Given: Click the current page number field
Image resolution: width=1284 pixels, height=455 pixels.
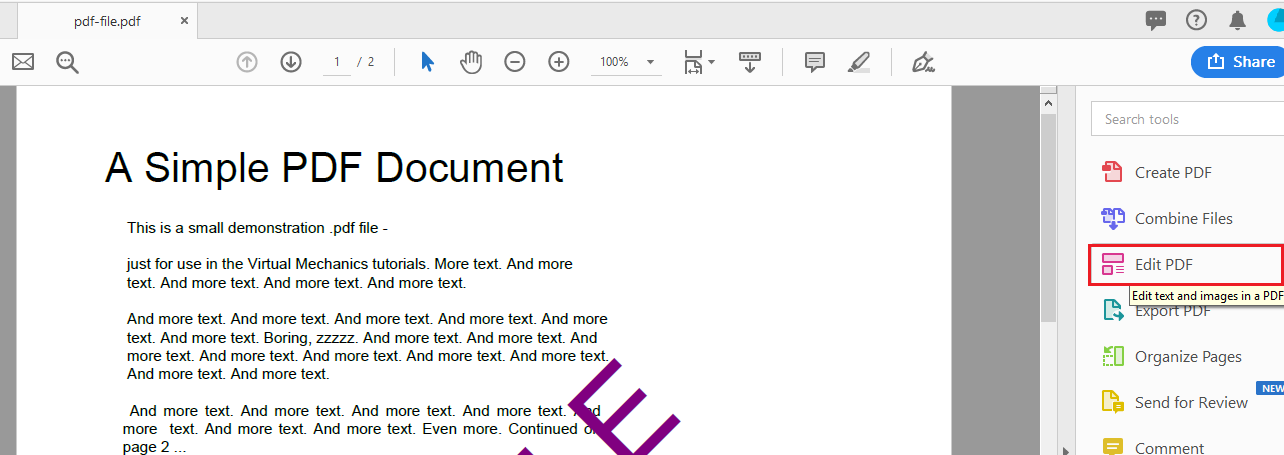Looking at the screenshot, I should click(x=337, y=62).
